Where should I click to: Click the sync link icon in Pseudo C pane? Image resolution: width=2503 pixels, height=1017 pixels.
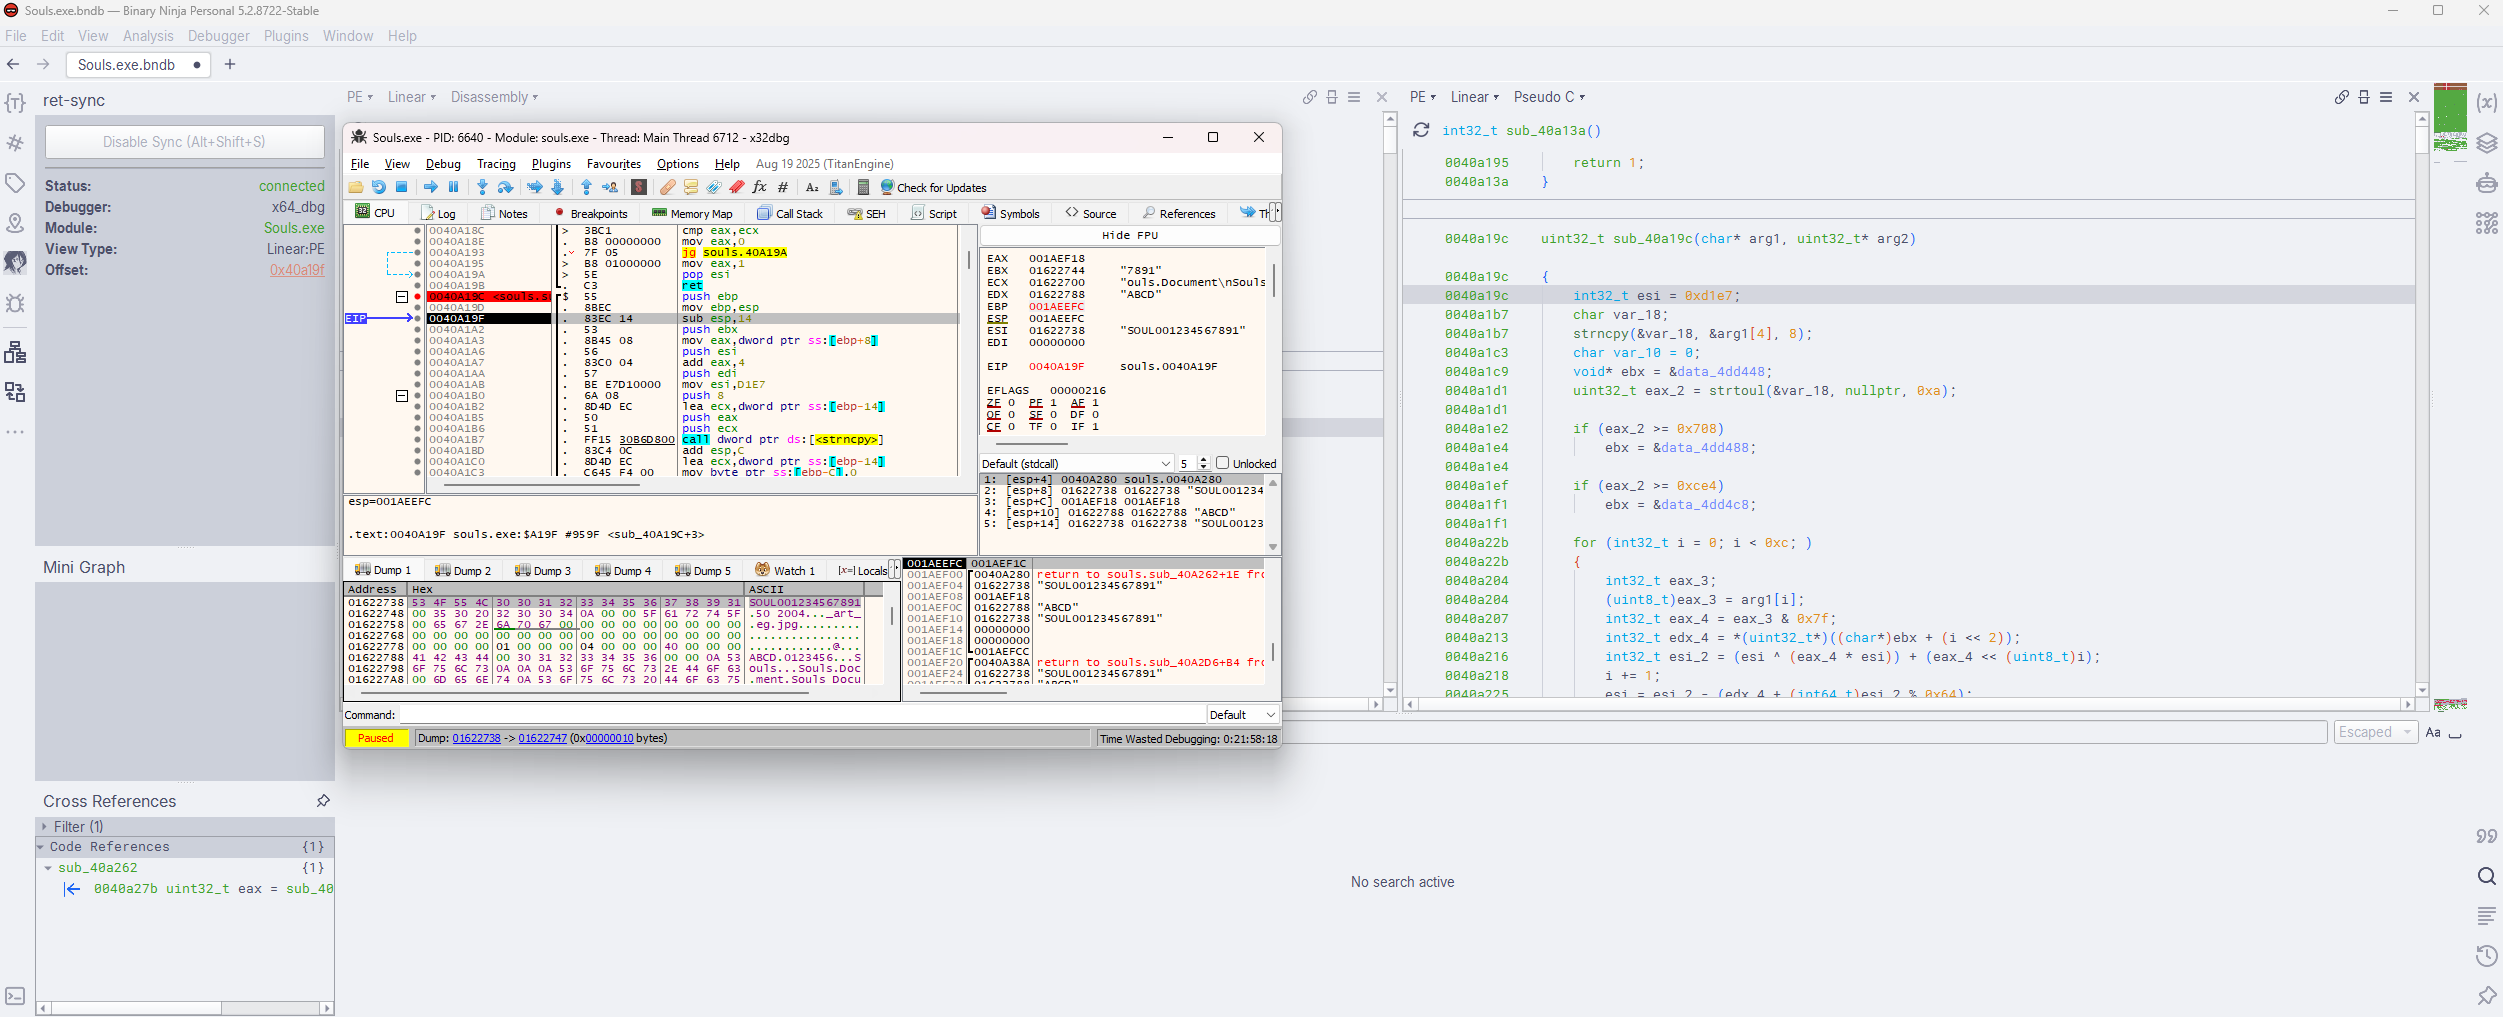tap(2341, 97)
